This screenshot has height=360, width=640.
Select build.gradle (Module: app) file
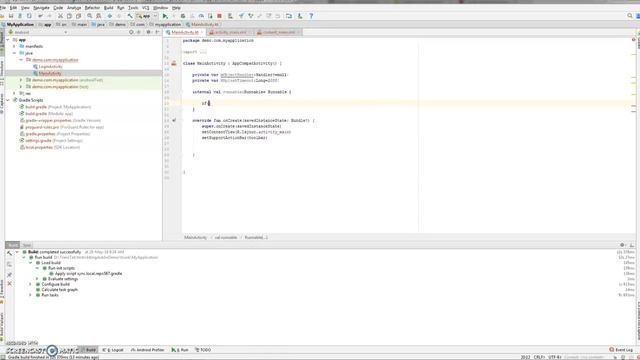(49, 113)
